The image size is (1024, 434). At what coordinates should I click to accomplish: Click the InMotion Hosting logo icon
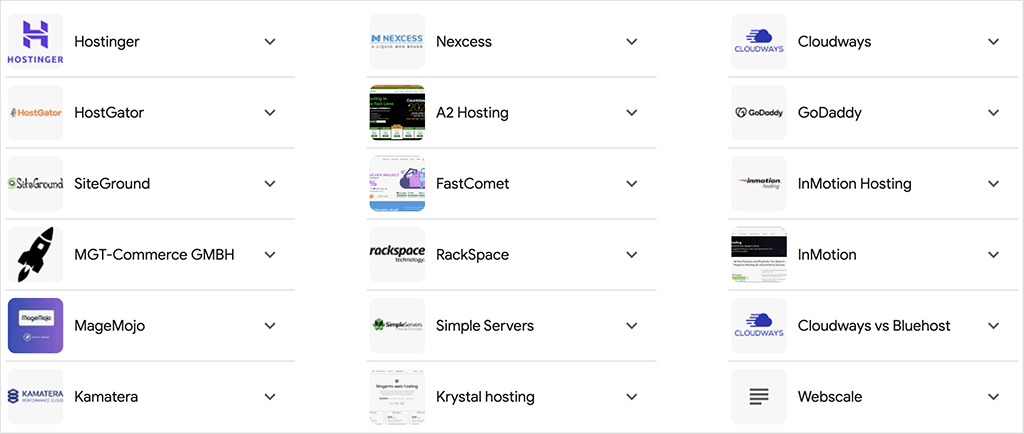point(759,183)
